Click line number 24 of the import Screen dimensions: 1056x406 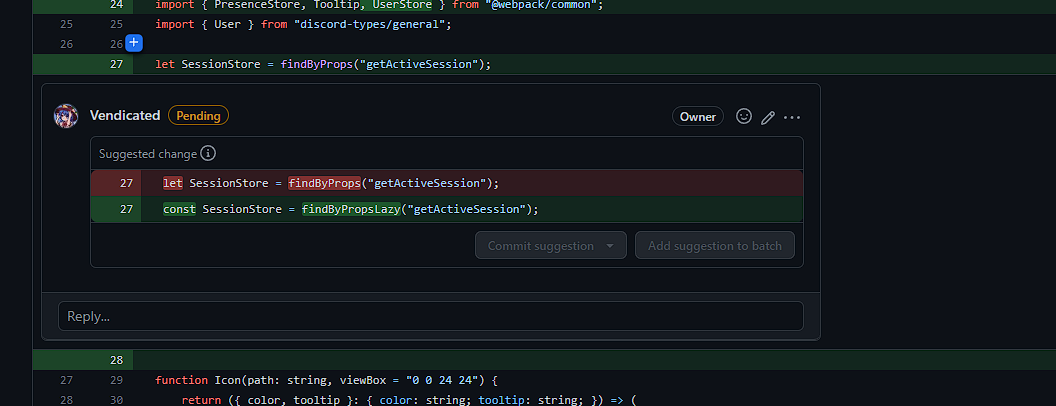tap(117, 5)
